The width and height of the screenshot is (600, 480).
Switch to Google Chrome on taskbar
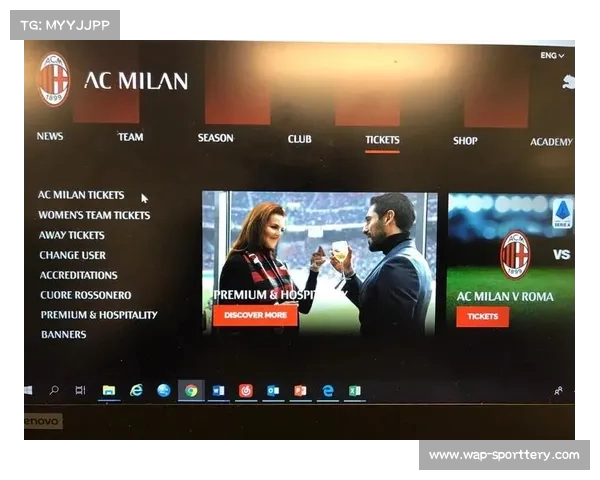point(191,391)
